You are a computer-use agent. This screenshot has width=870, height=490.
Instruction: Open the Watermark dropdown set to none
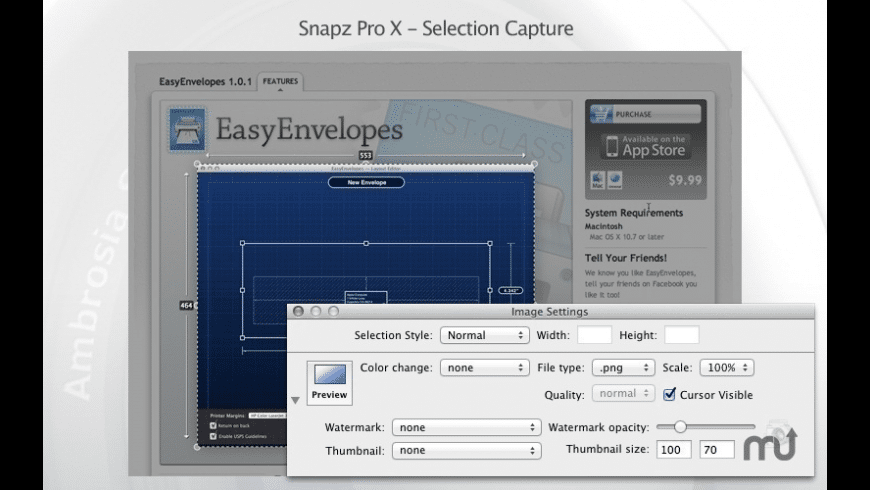click(467, 427)
